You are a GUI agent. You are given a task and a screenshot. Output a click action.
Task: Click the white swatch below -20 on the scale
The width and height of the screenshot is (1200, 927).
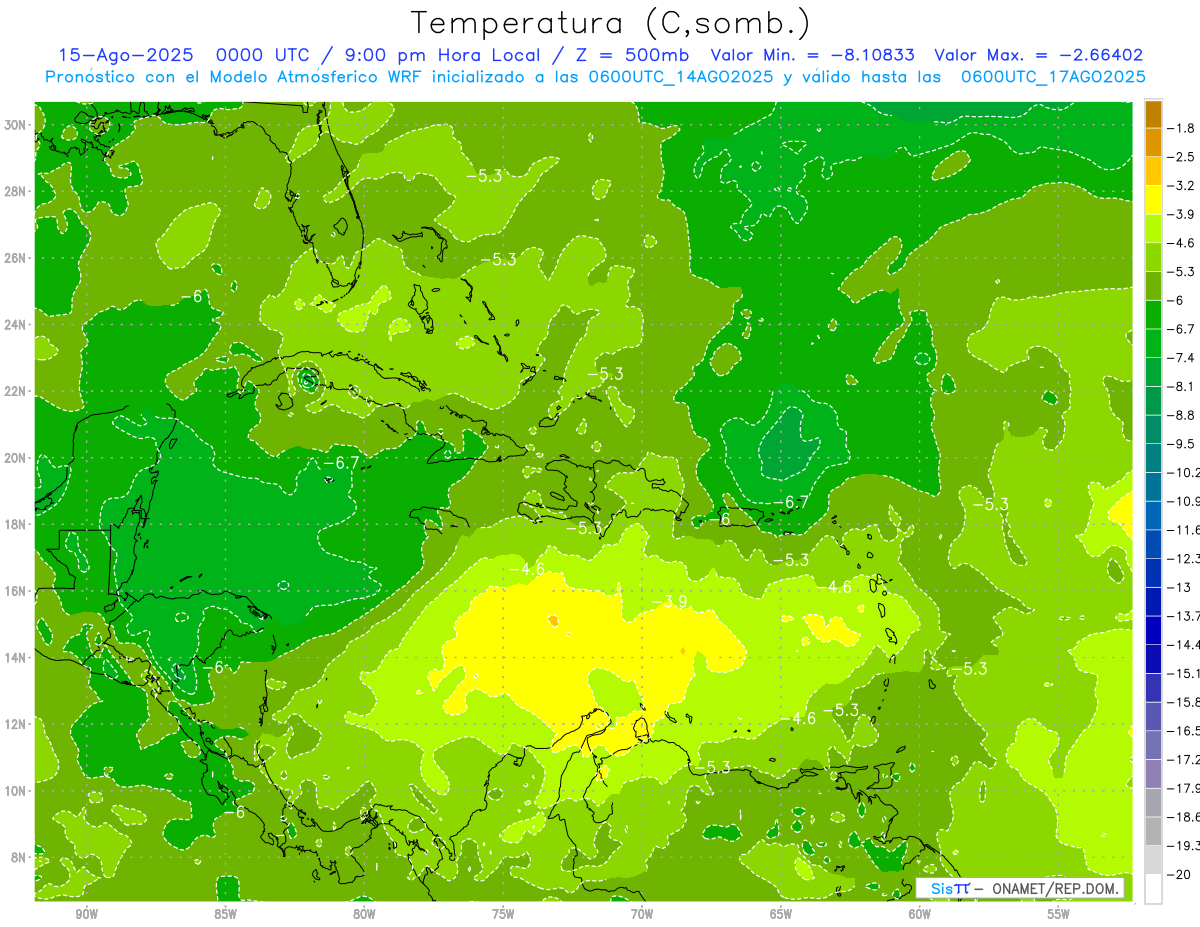(1153, 889)
